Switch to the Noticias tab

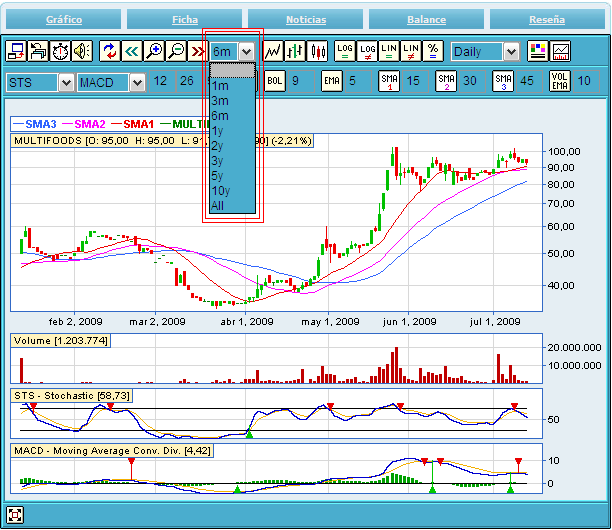tap(306, 19)
